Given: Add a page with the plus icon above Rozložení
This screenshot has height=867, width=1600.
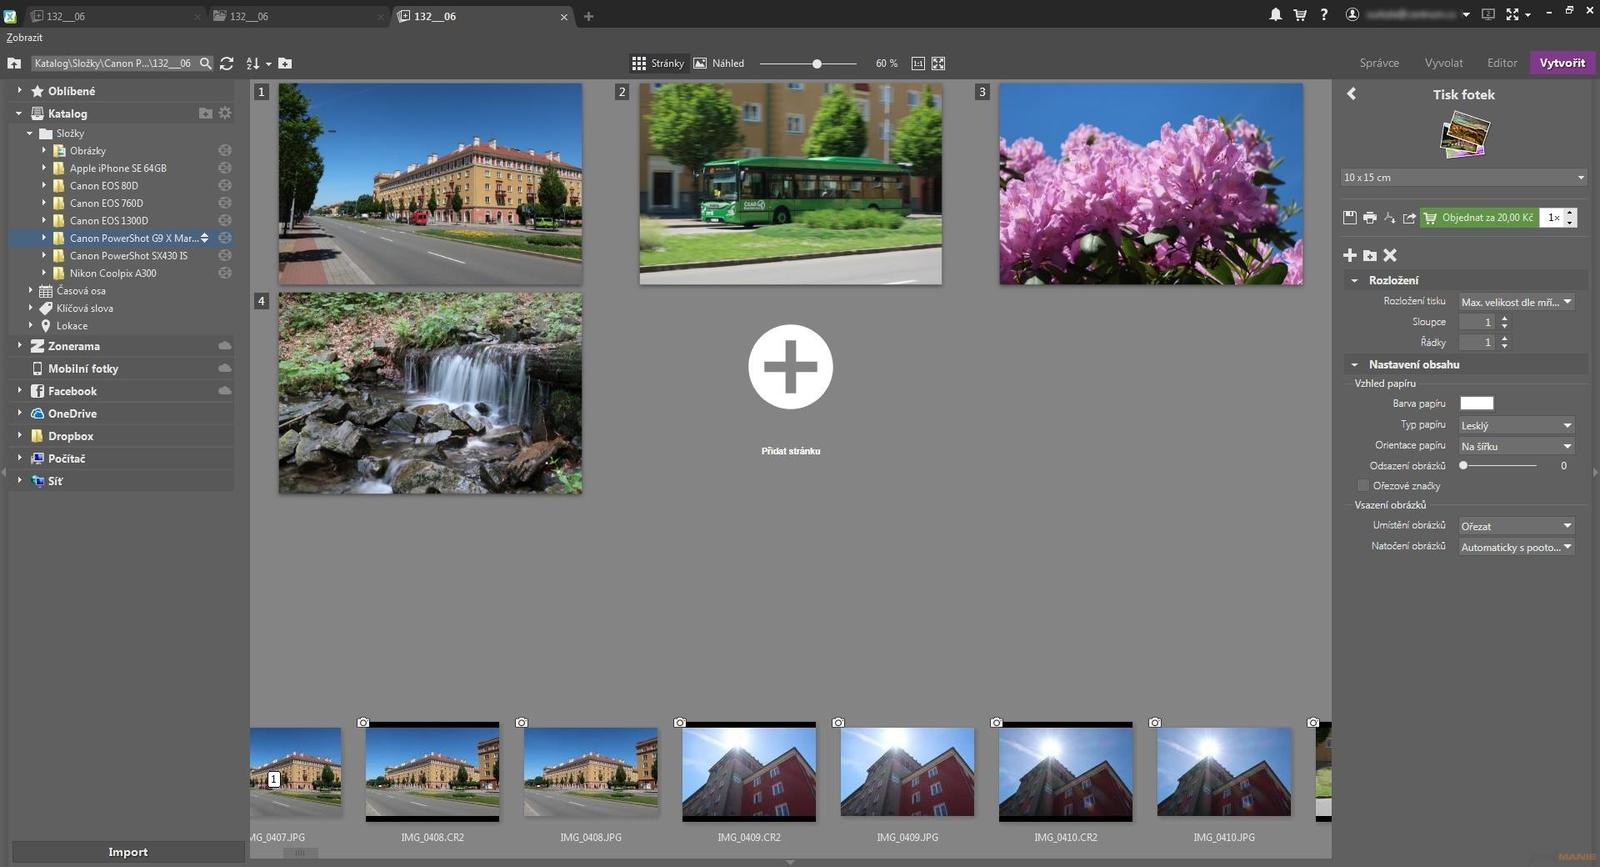Looking at the screenshot, I should (1350, 255).
